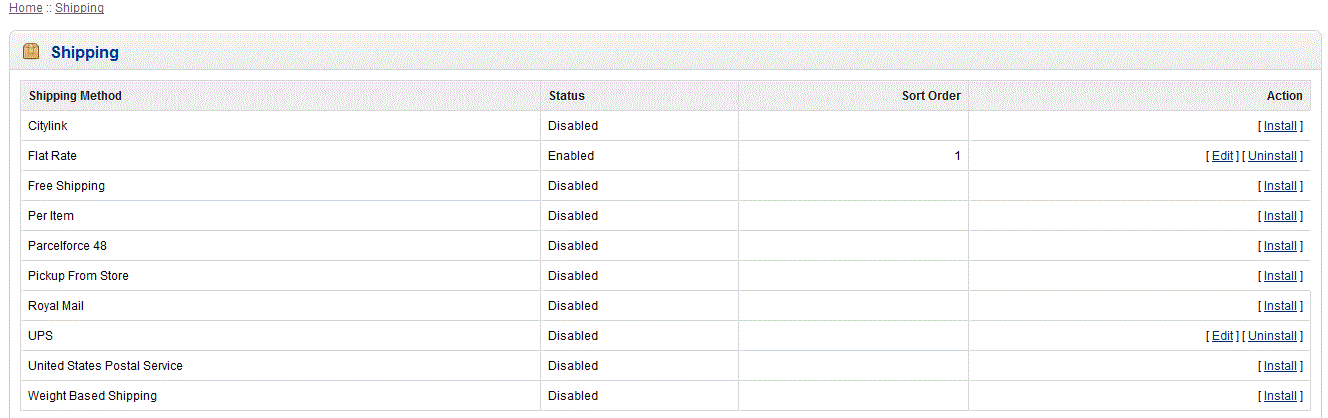Image resolution: width=1328 pixels, height=418 pixels.
Task: Install the Free Shipping method
Action: click(1280, 186)
